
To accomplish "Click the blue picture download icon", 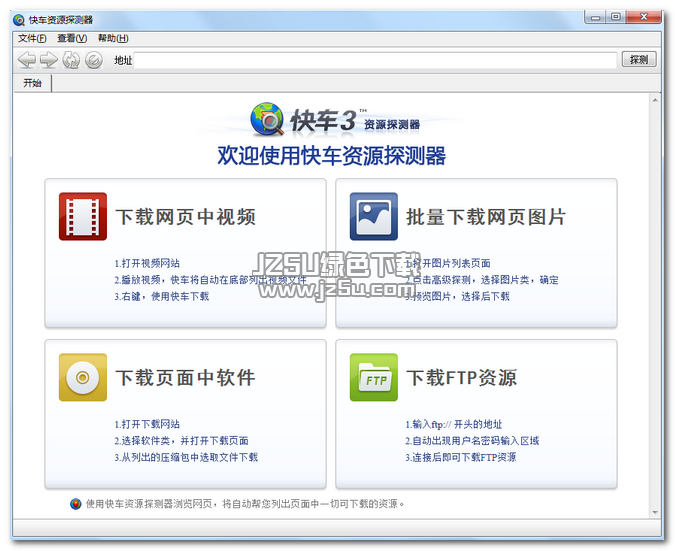I will tap(374, 217).
